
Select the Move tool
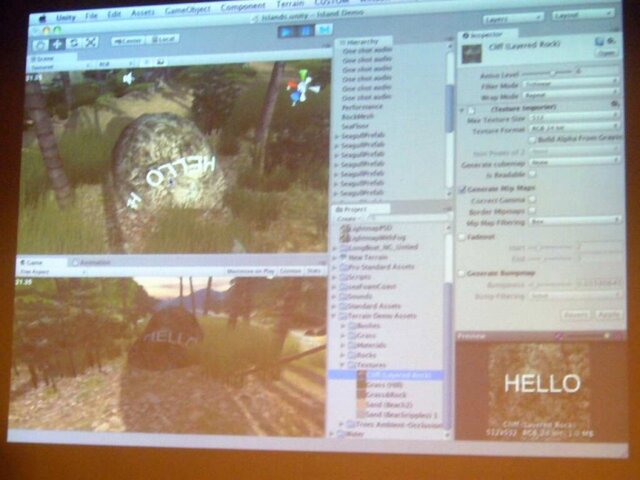(57, 44)
